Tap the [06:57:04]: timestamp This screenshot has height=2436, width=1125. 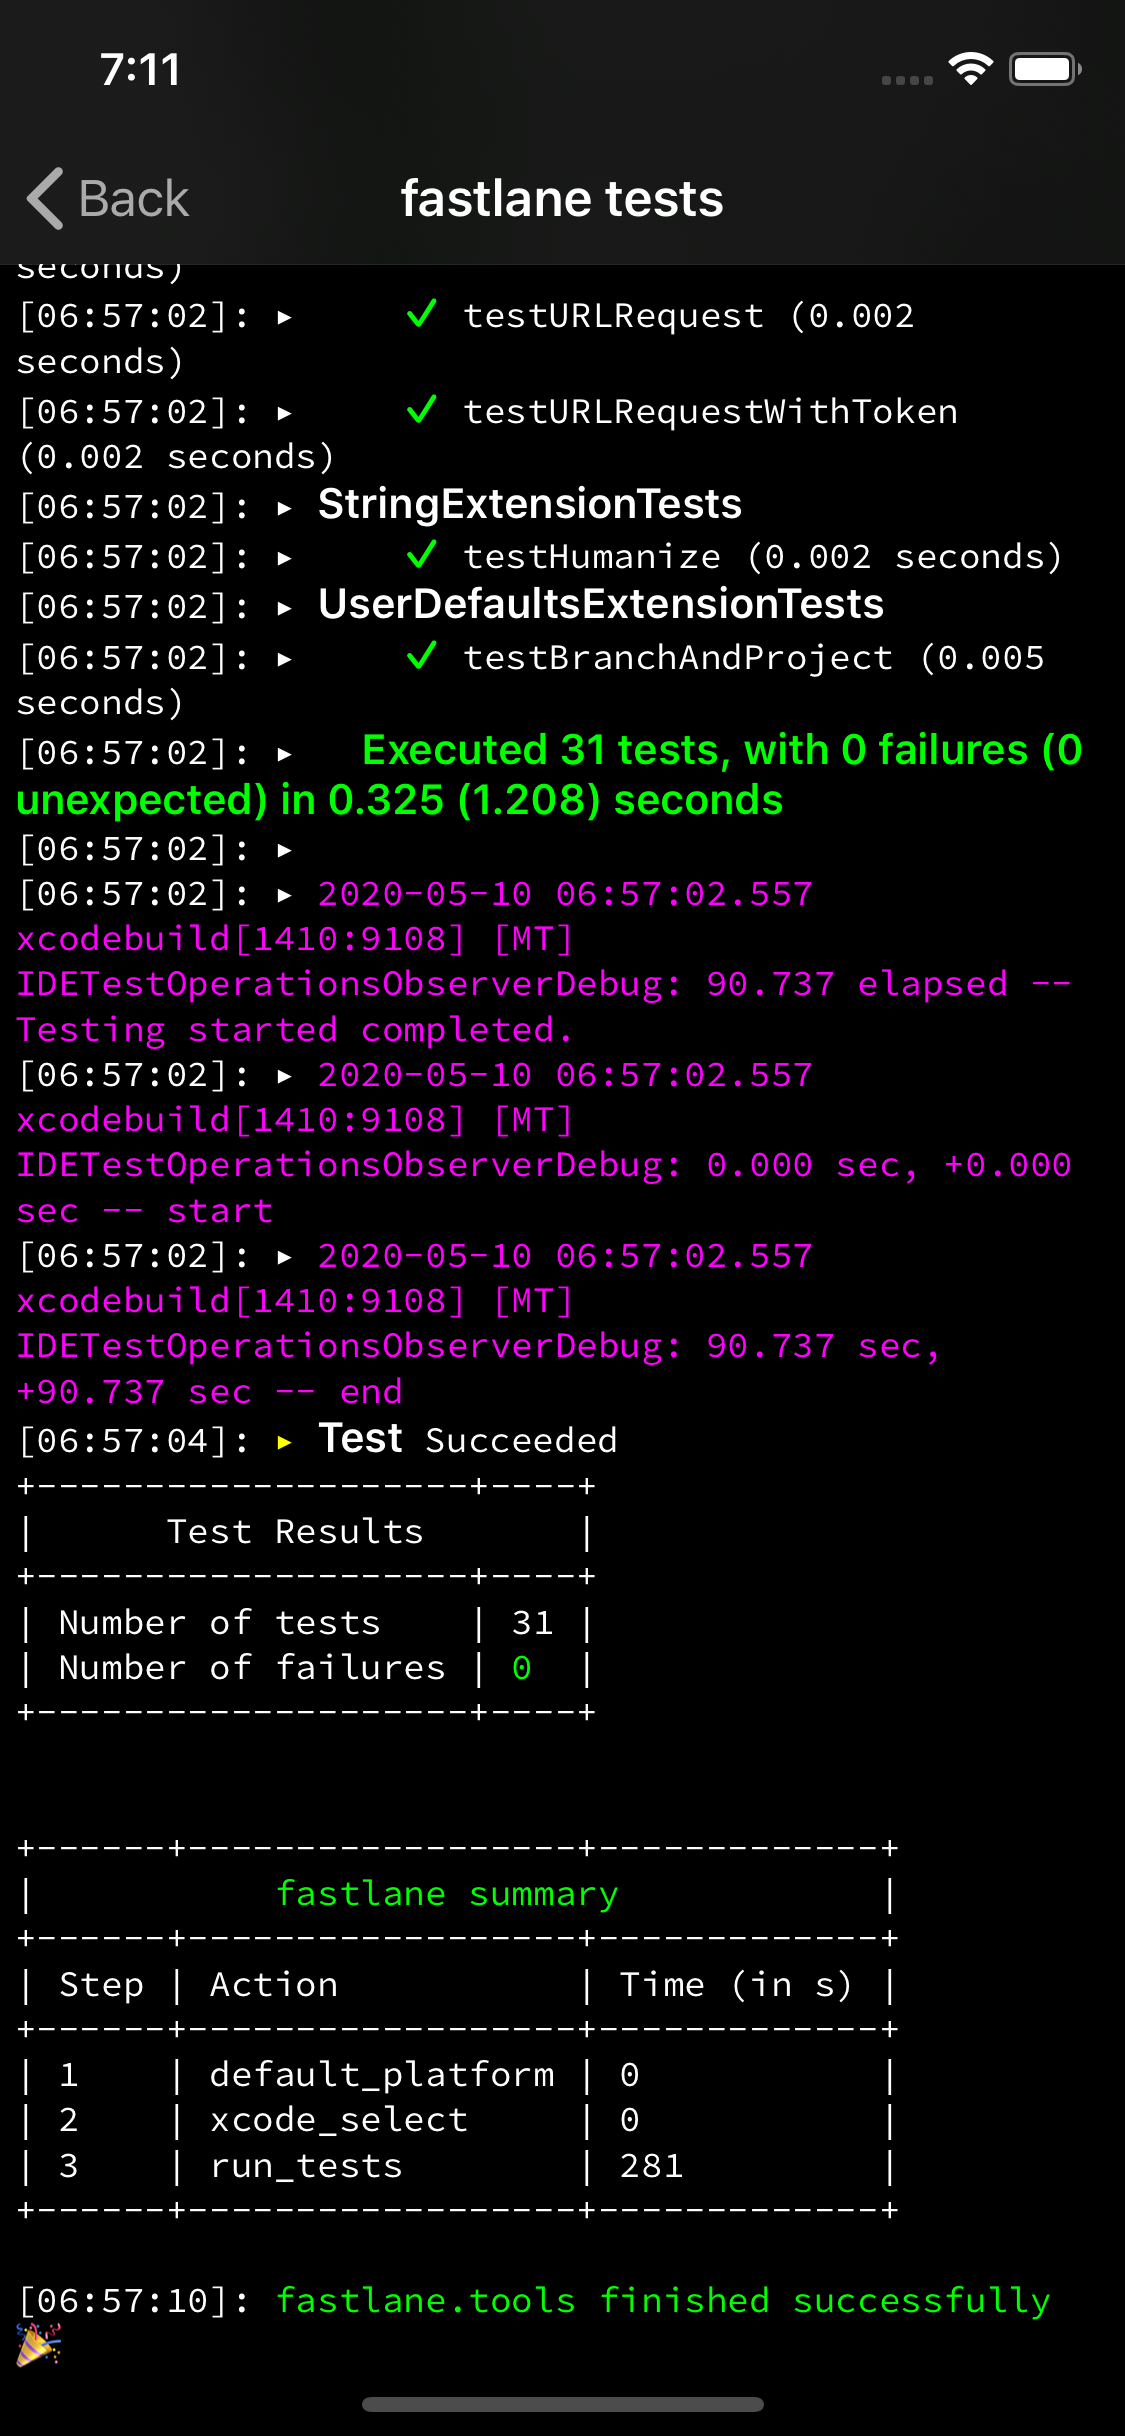(134, 1441)
